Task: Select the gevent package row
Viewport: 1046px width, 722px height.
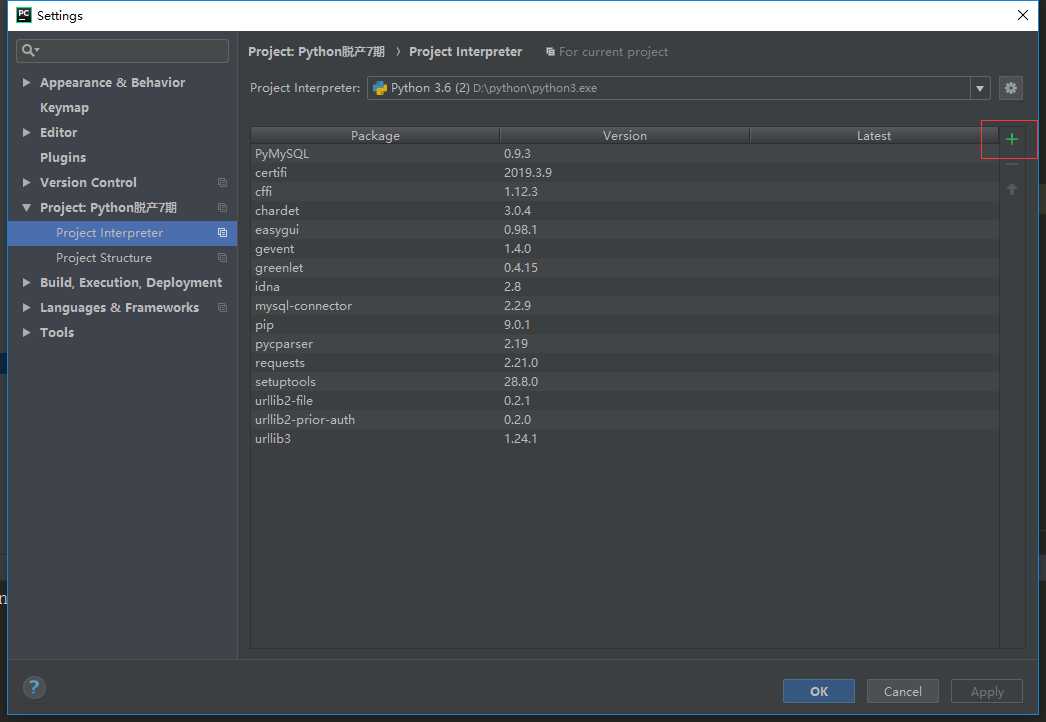Action: click(x=624, y=248)
